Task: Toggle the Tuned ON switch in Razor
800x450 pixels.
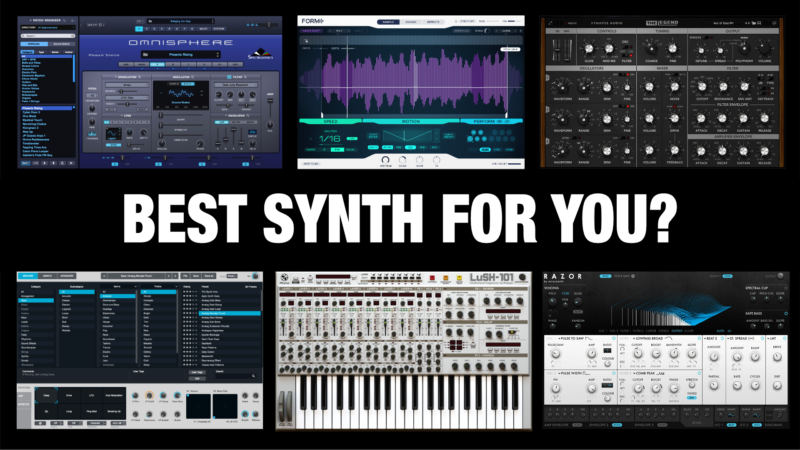Action: point(691,397)
